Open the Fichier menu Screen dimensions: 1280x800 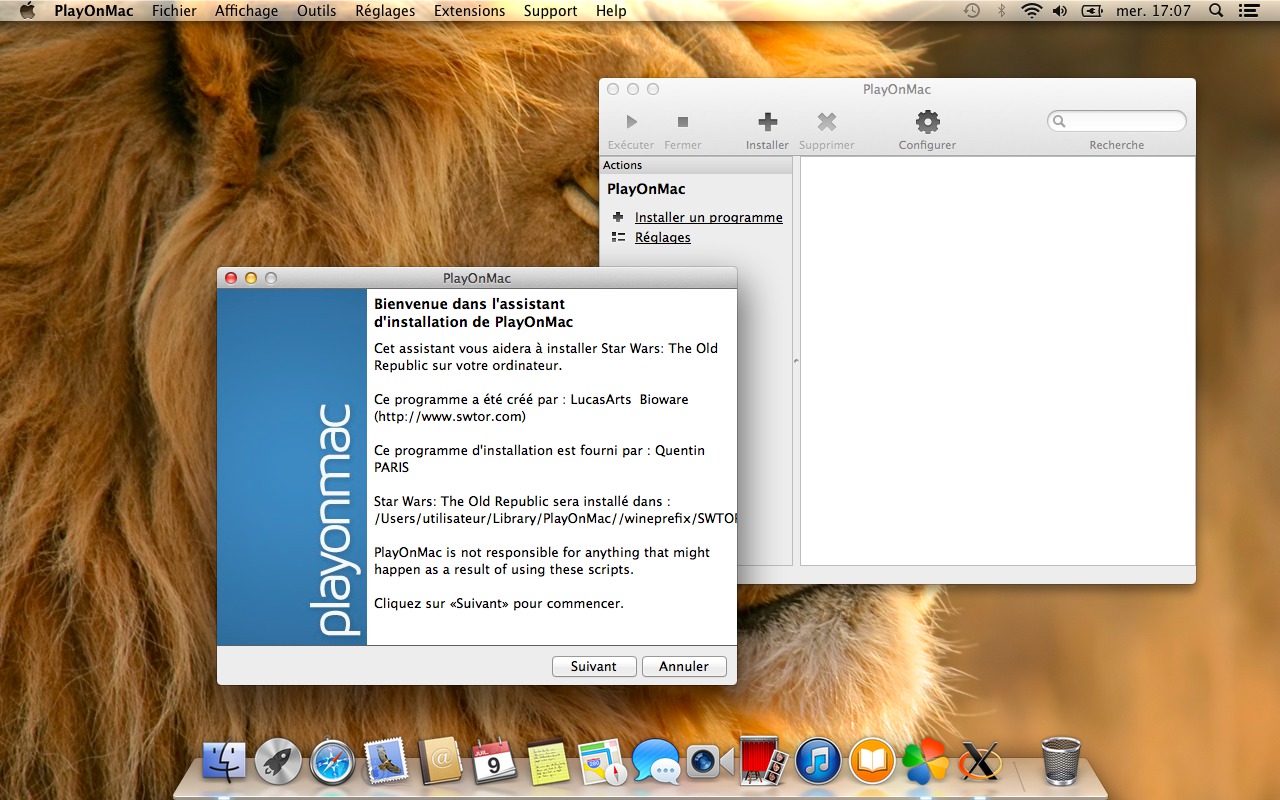point(174,11)
